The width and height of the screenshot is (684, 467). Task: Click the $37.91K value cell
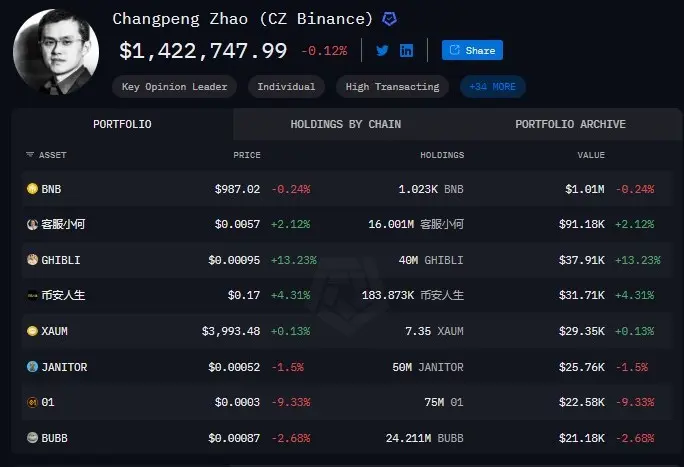[x=582, y=260]
